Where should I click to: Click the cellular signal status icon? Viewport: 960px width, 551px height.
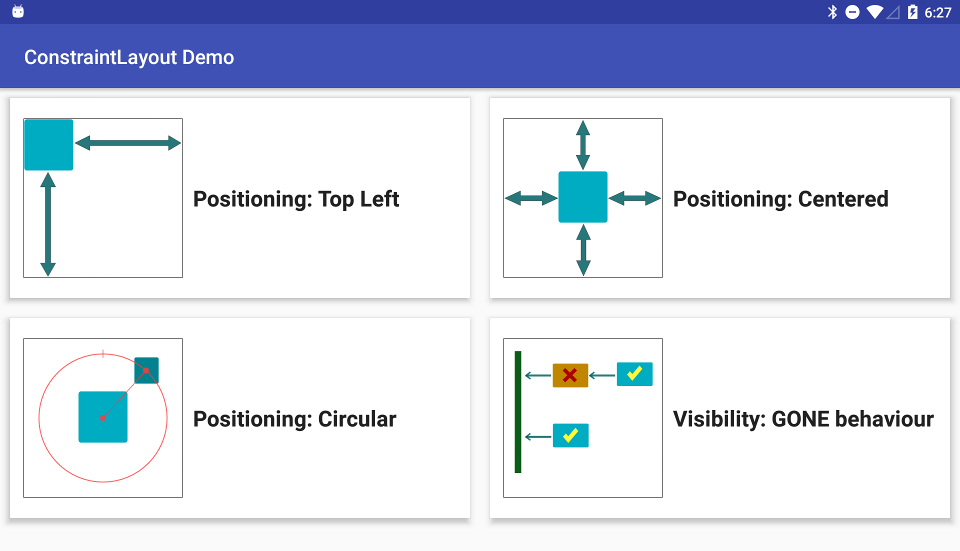point(894,12)
